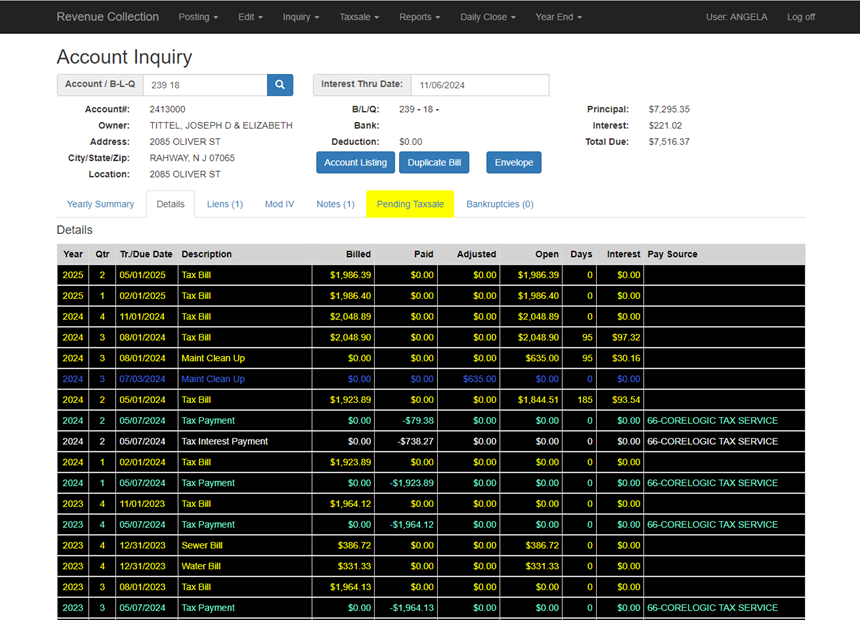Screen dimensions: 860x631
Task: Click the Total Due value $7,516.37
Action: pos(669,142)
